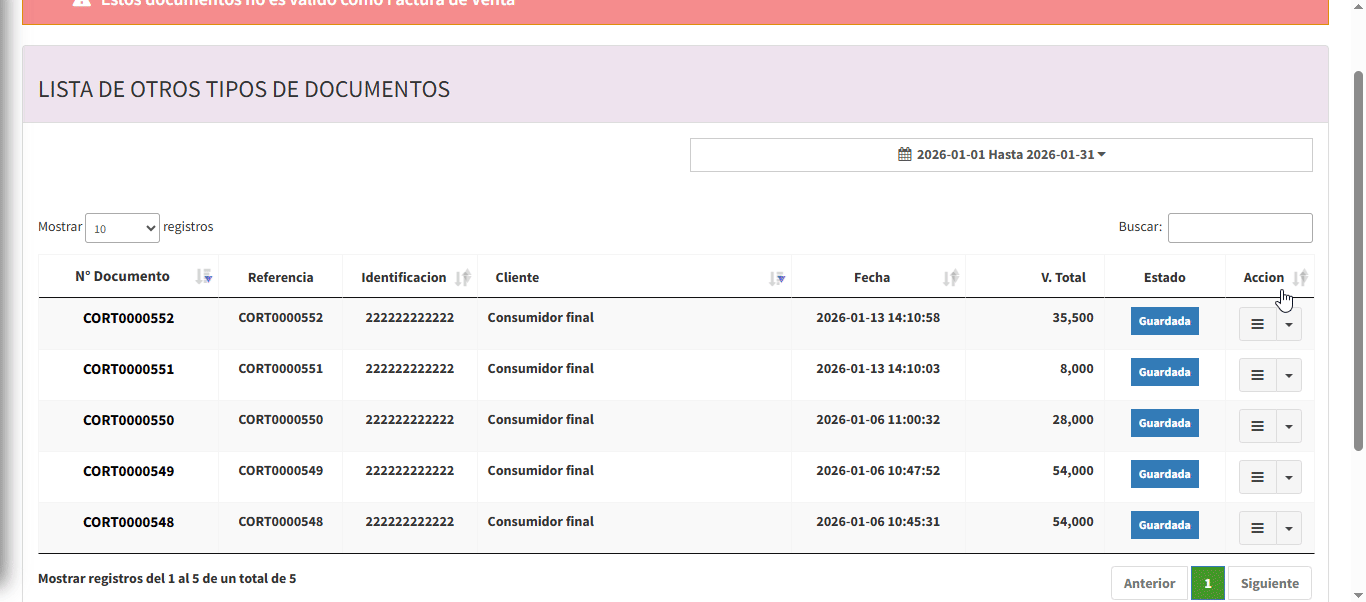This screenshot has width=1366, height=602.
Task: Open hamburger action menu for CORT0000552
Action: pos(1257,324)
